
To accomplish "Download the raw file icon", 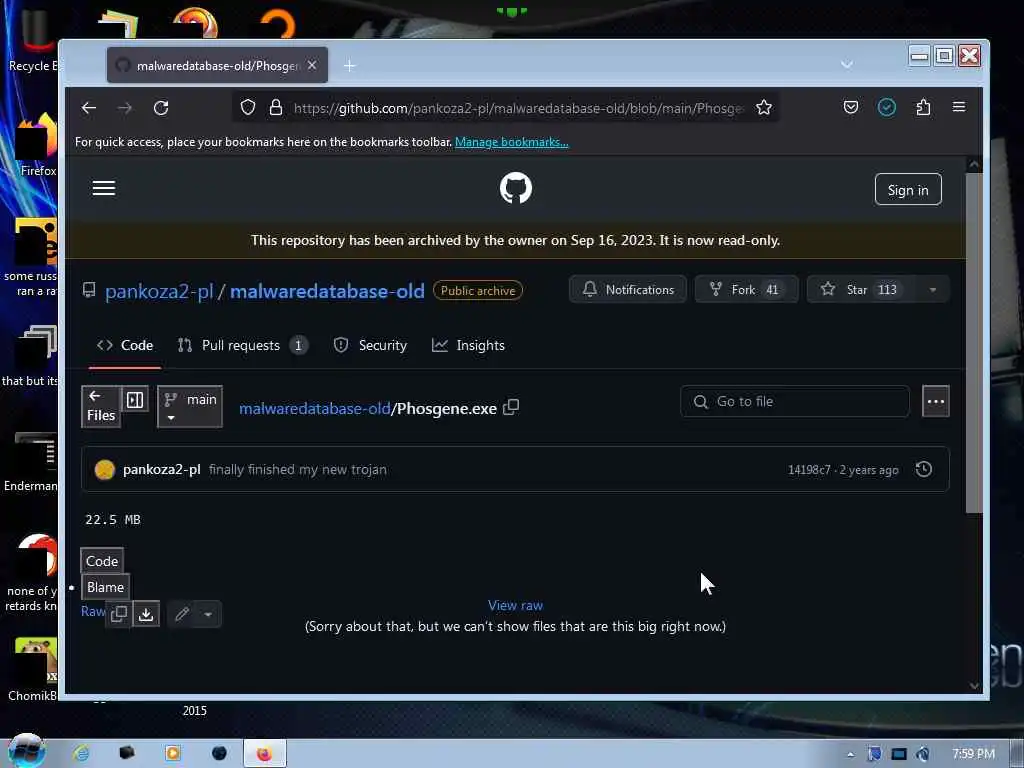I will 146,614.
